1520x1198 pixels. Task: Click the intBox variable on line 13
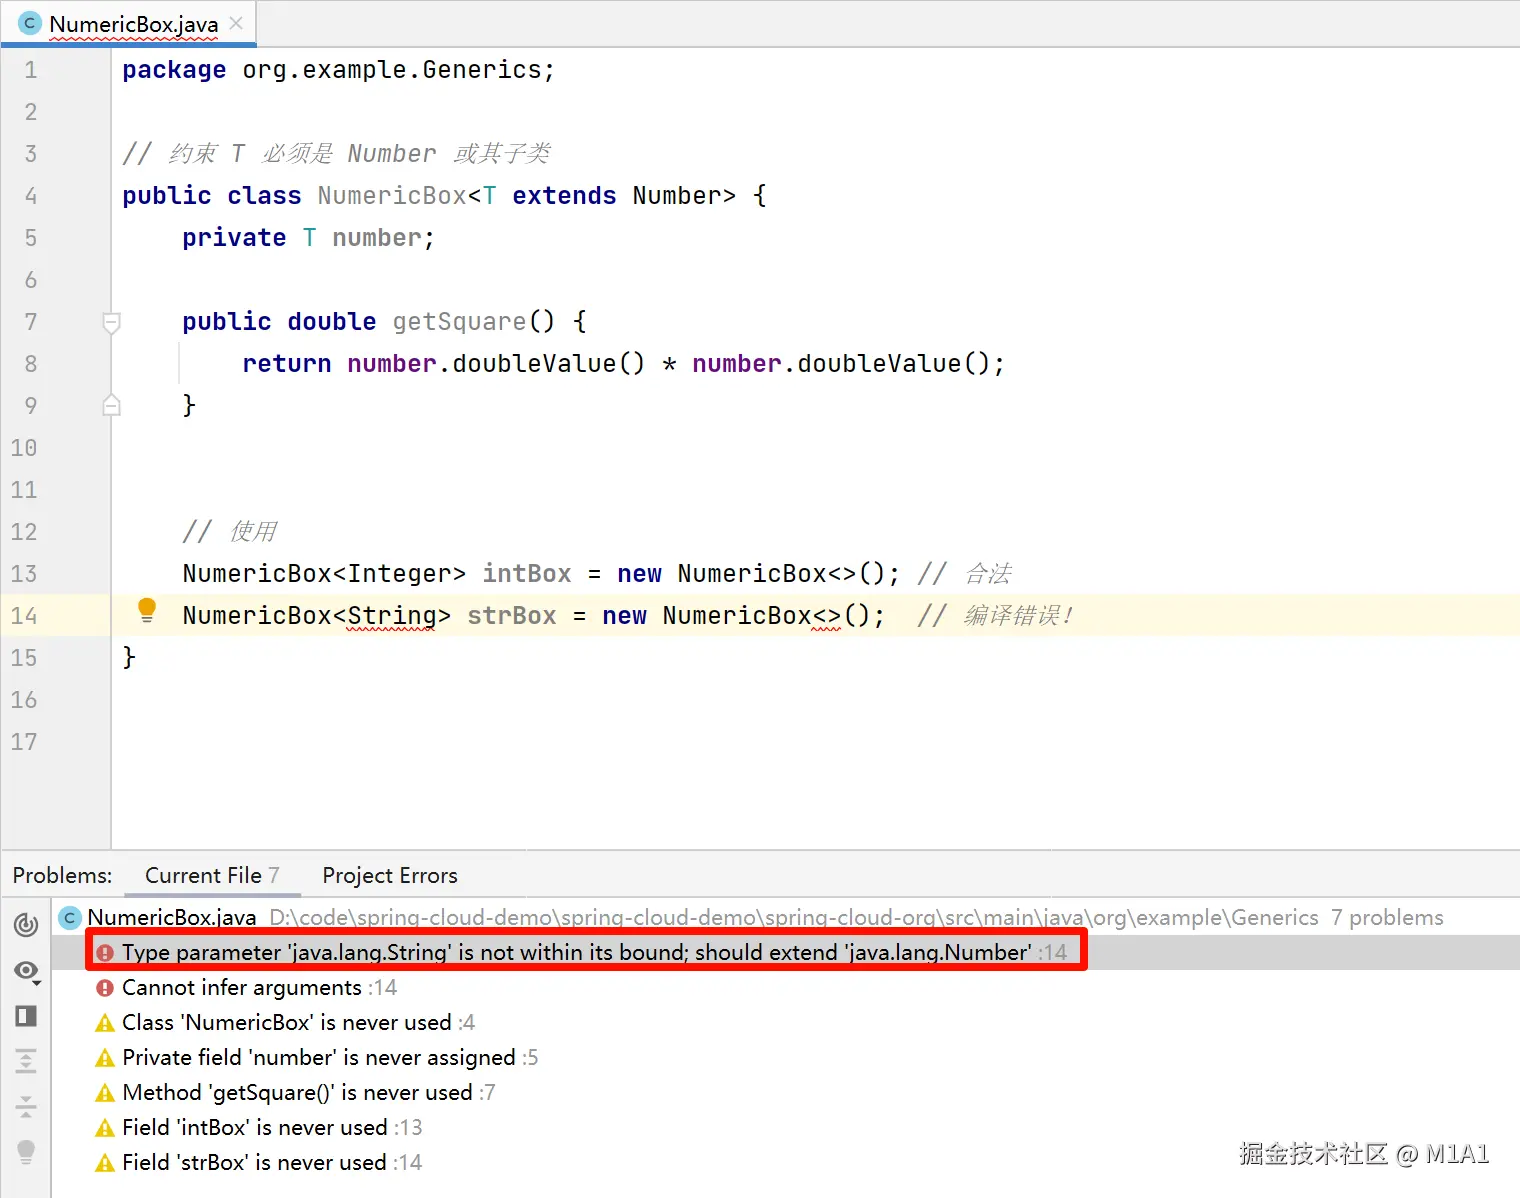coord(527,574)
